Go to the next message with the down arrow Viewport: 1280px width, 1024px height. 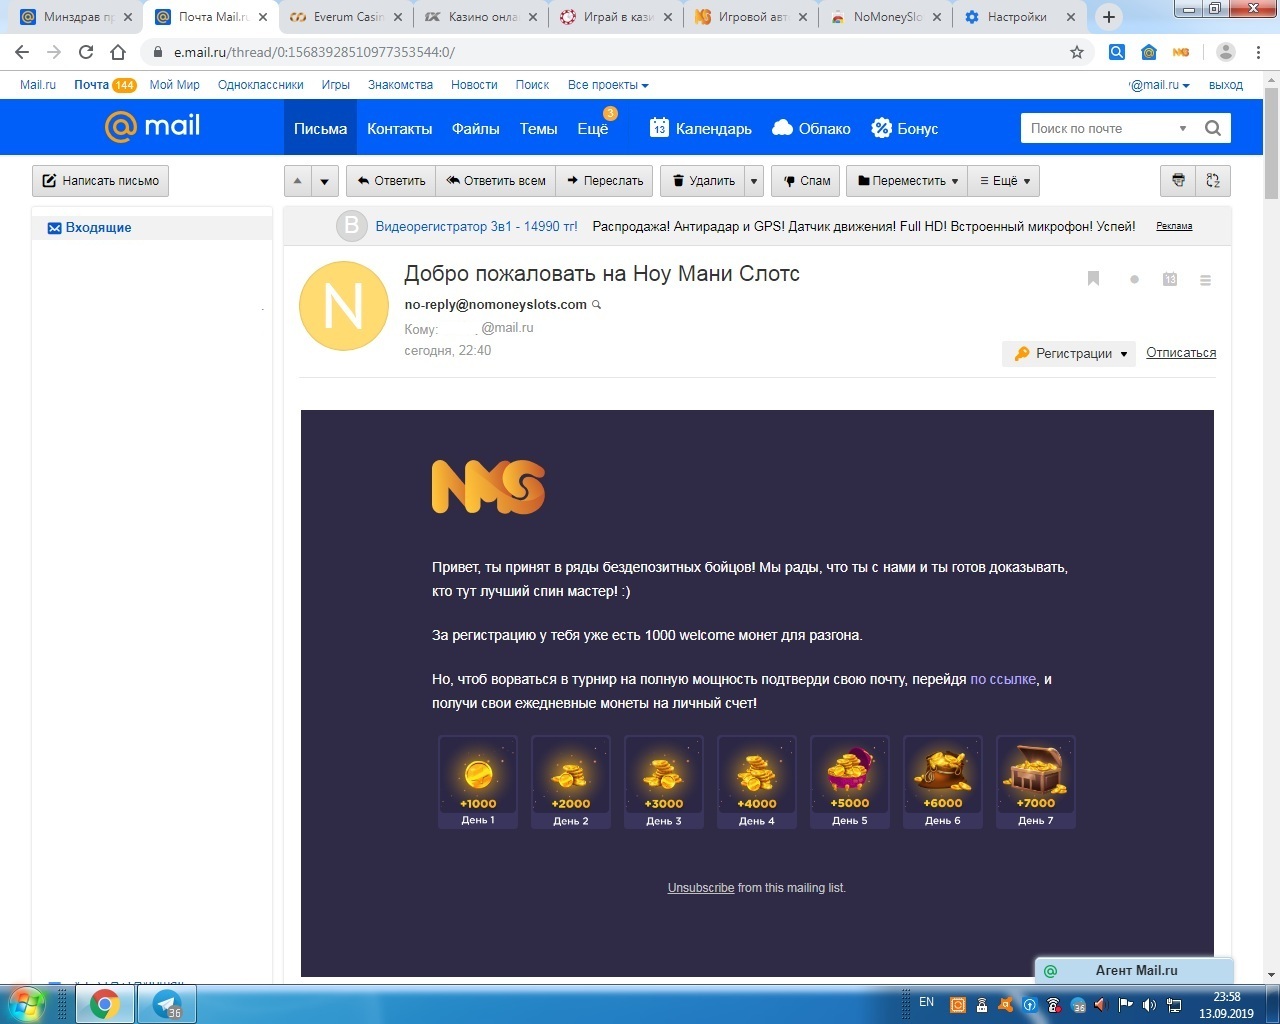tap(324, 181)
